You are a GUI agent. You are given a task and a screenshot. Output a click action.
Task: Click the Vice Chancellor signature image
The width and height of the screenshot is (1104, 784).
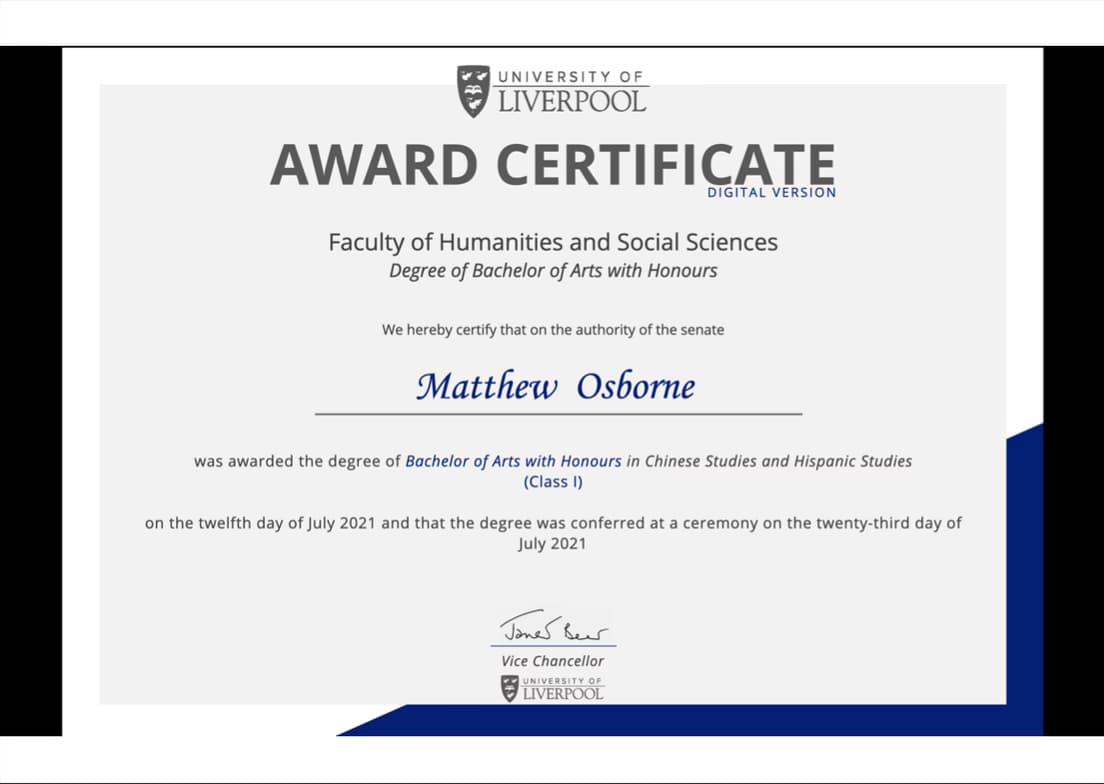click(x=553, y=628)
